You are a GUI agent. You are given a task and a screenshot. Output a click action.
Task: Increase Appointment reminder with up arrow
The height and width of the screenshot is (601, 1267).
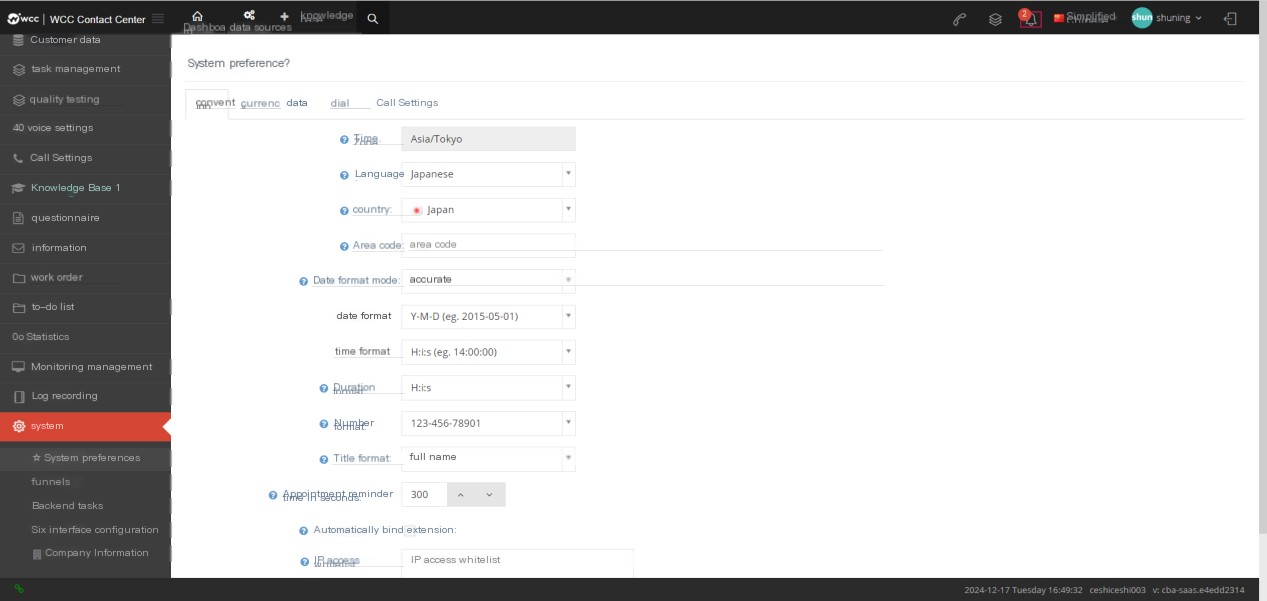pos(460,495)
